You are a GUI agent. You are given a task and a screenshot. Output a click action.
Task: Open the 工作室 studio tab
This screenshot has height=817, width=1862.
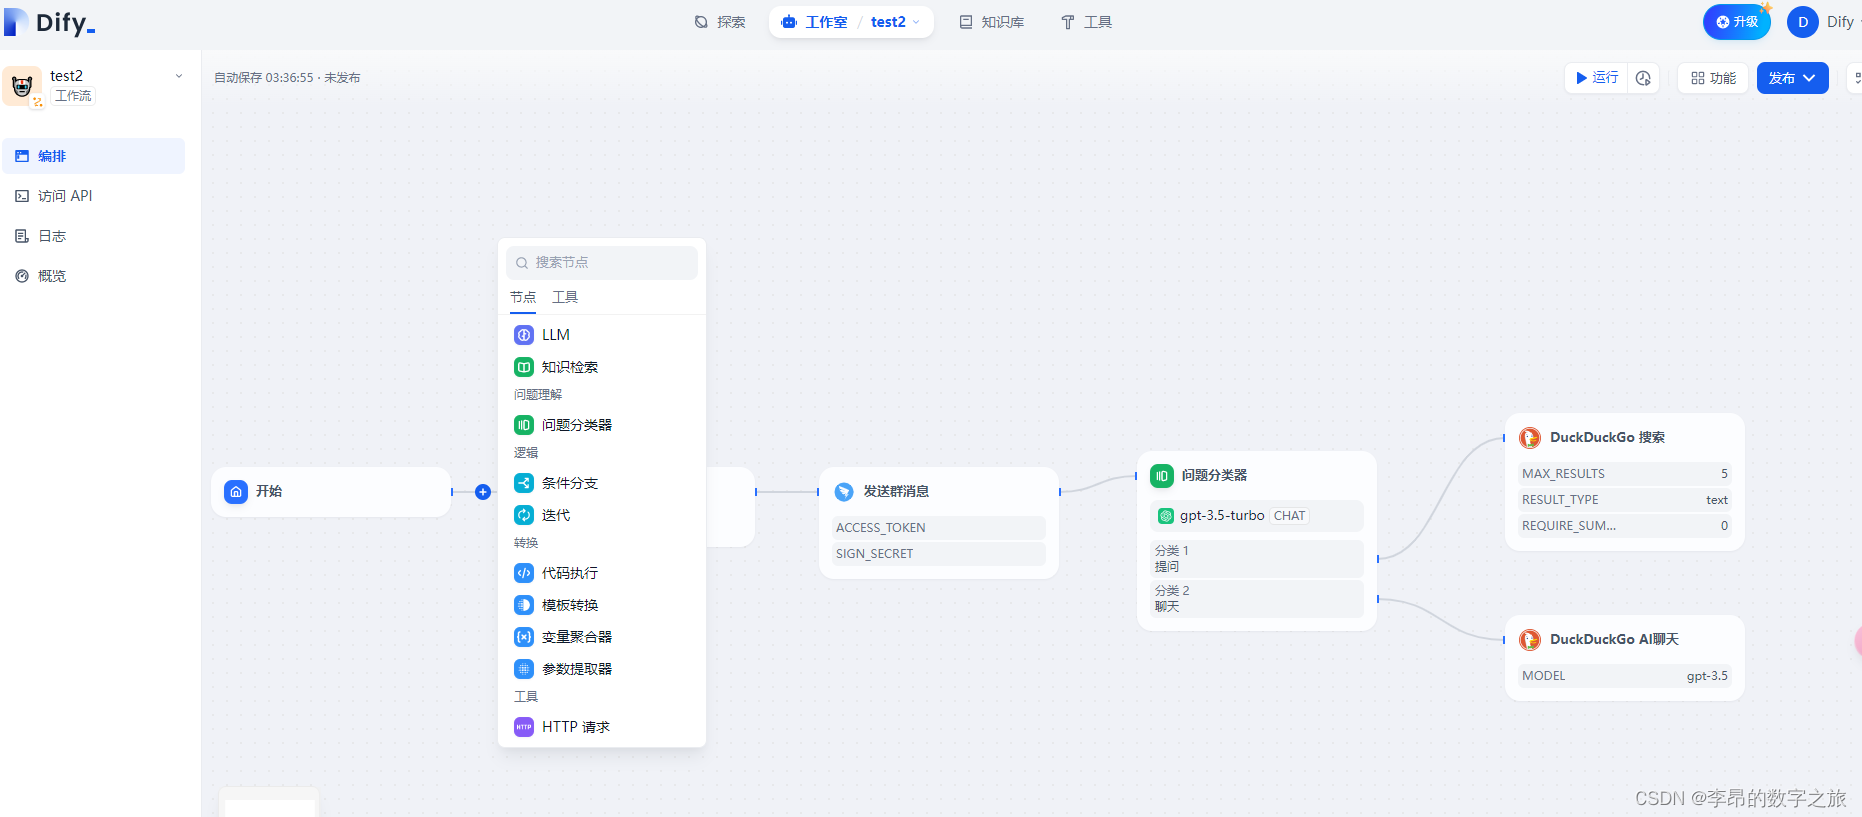pyautogui.click(x=814, y=22)
